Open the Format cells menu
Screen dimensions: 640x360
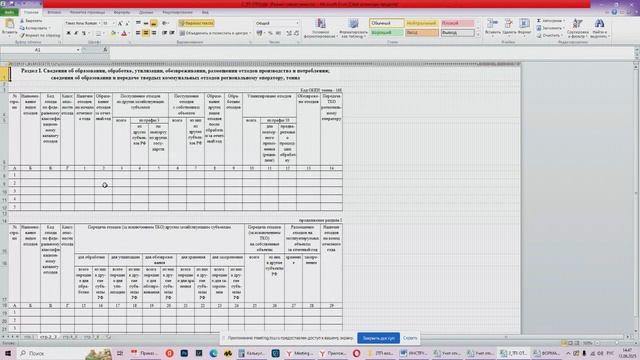tap(524, 27)
